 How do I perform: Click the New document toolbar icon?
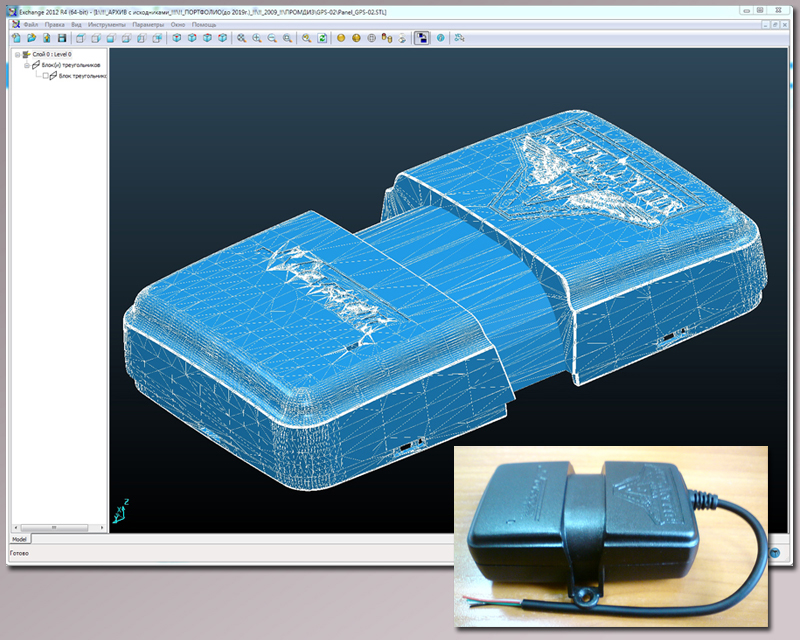16,38
